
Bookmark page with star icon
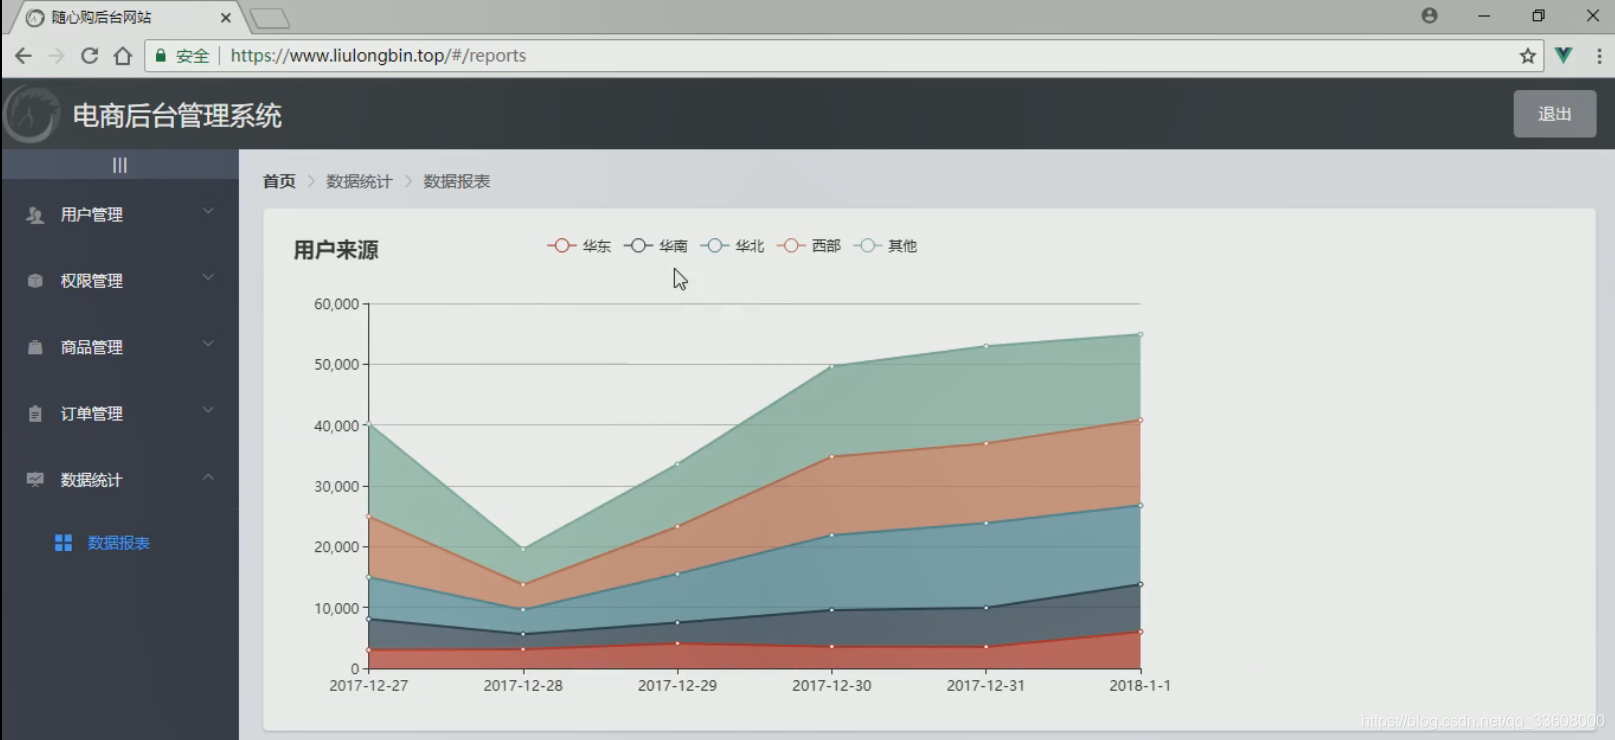[1527, 56]
